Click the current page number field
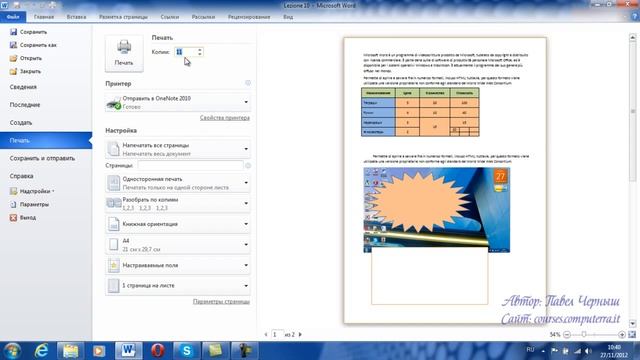This screenshot has width=640, height=360. tap(277, 334)
